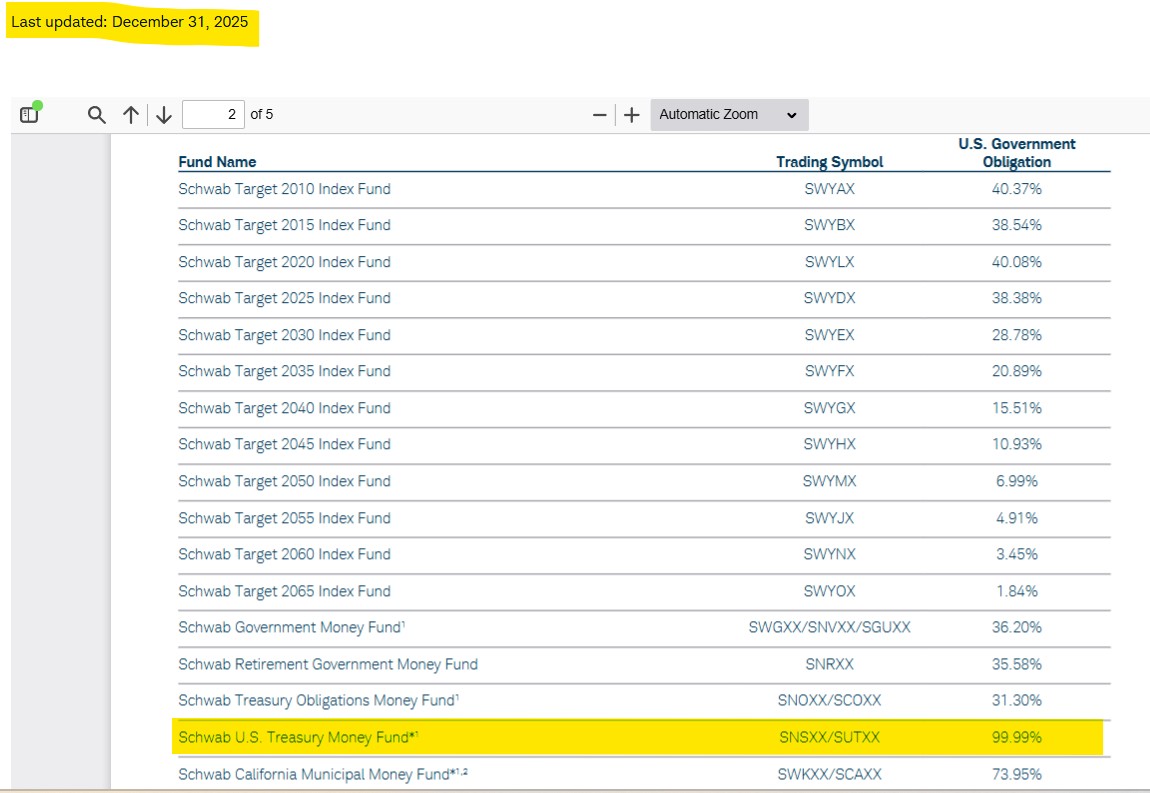Select Schwab Retirement Government Money Fund name
The image size is (1150, 793).
pos(328,664)
